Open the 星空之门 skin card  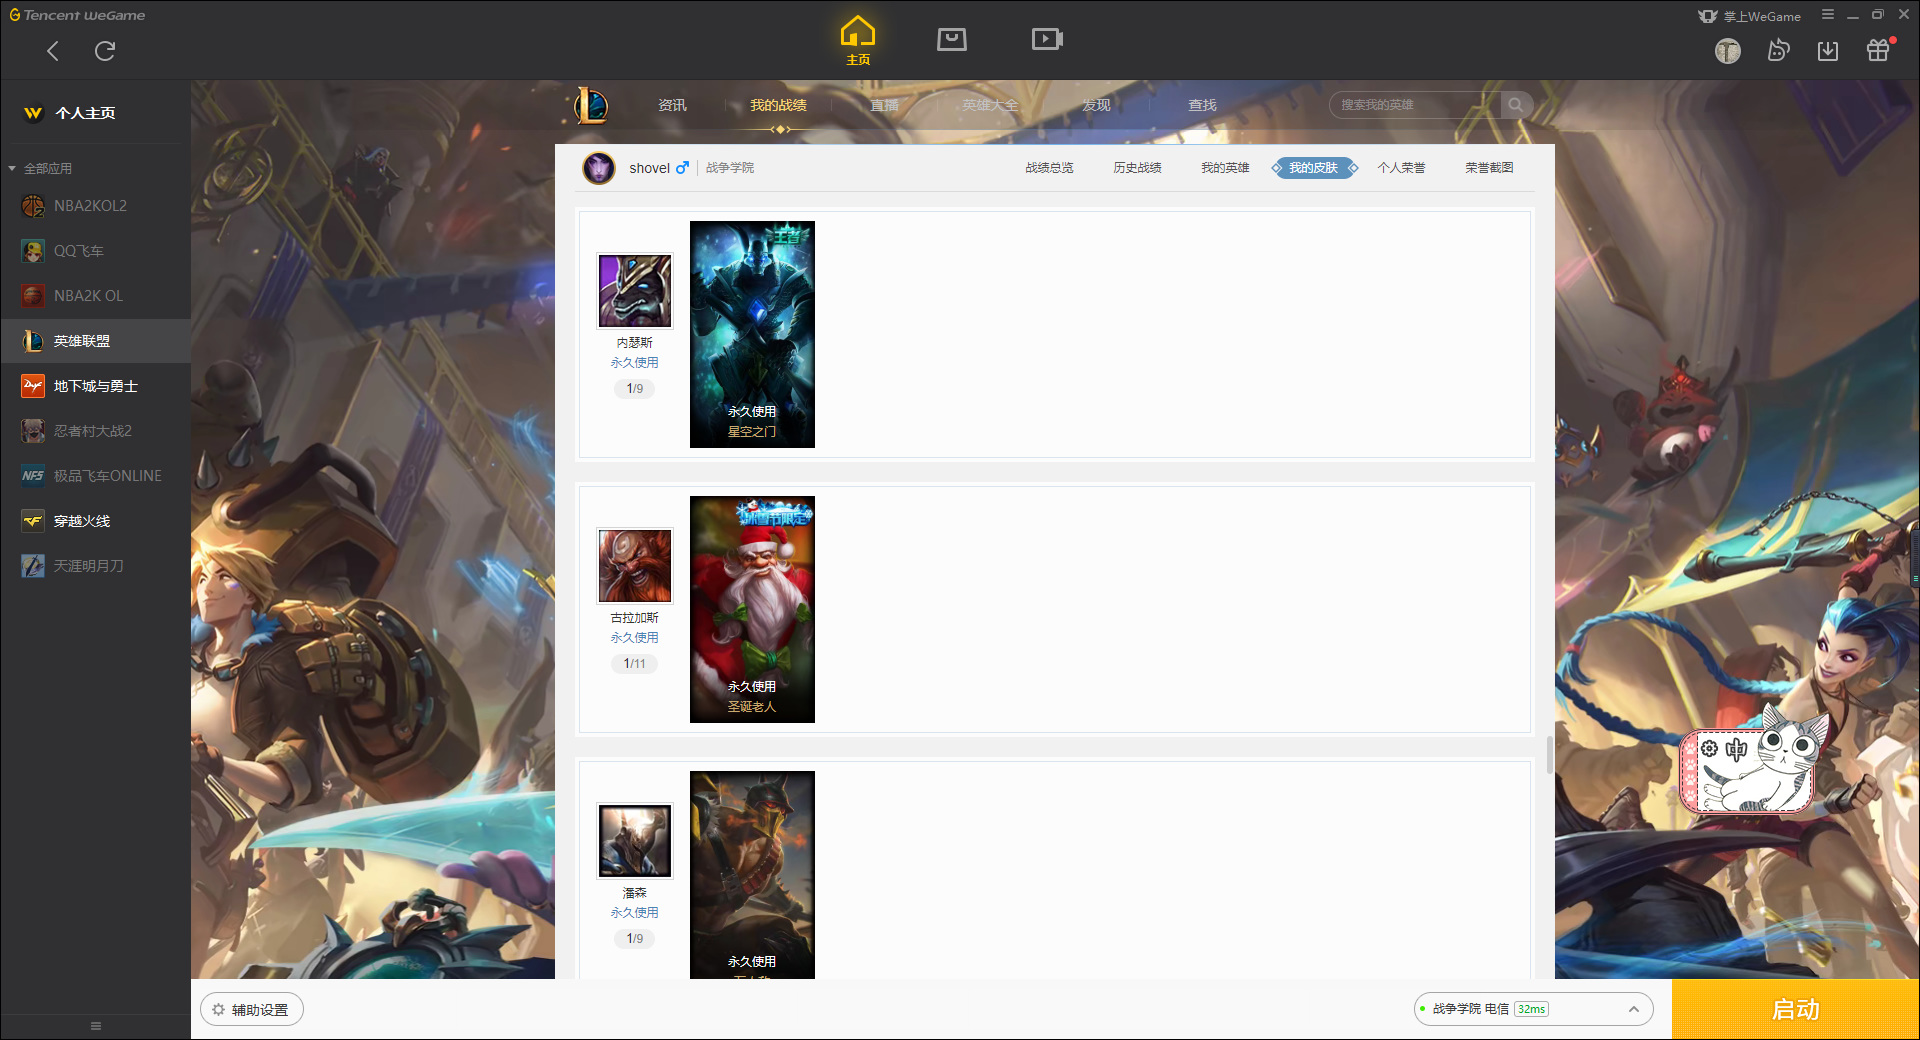click(752, 334)
